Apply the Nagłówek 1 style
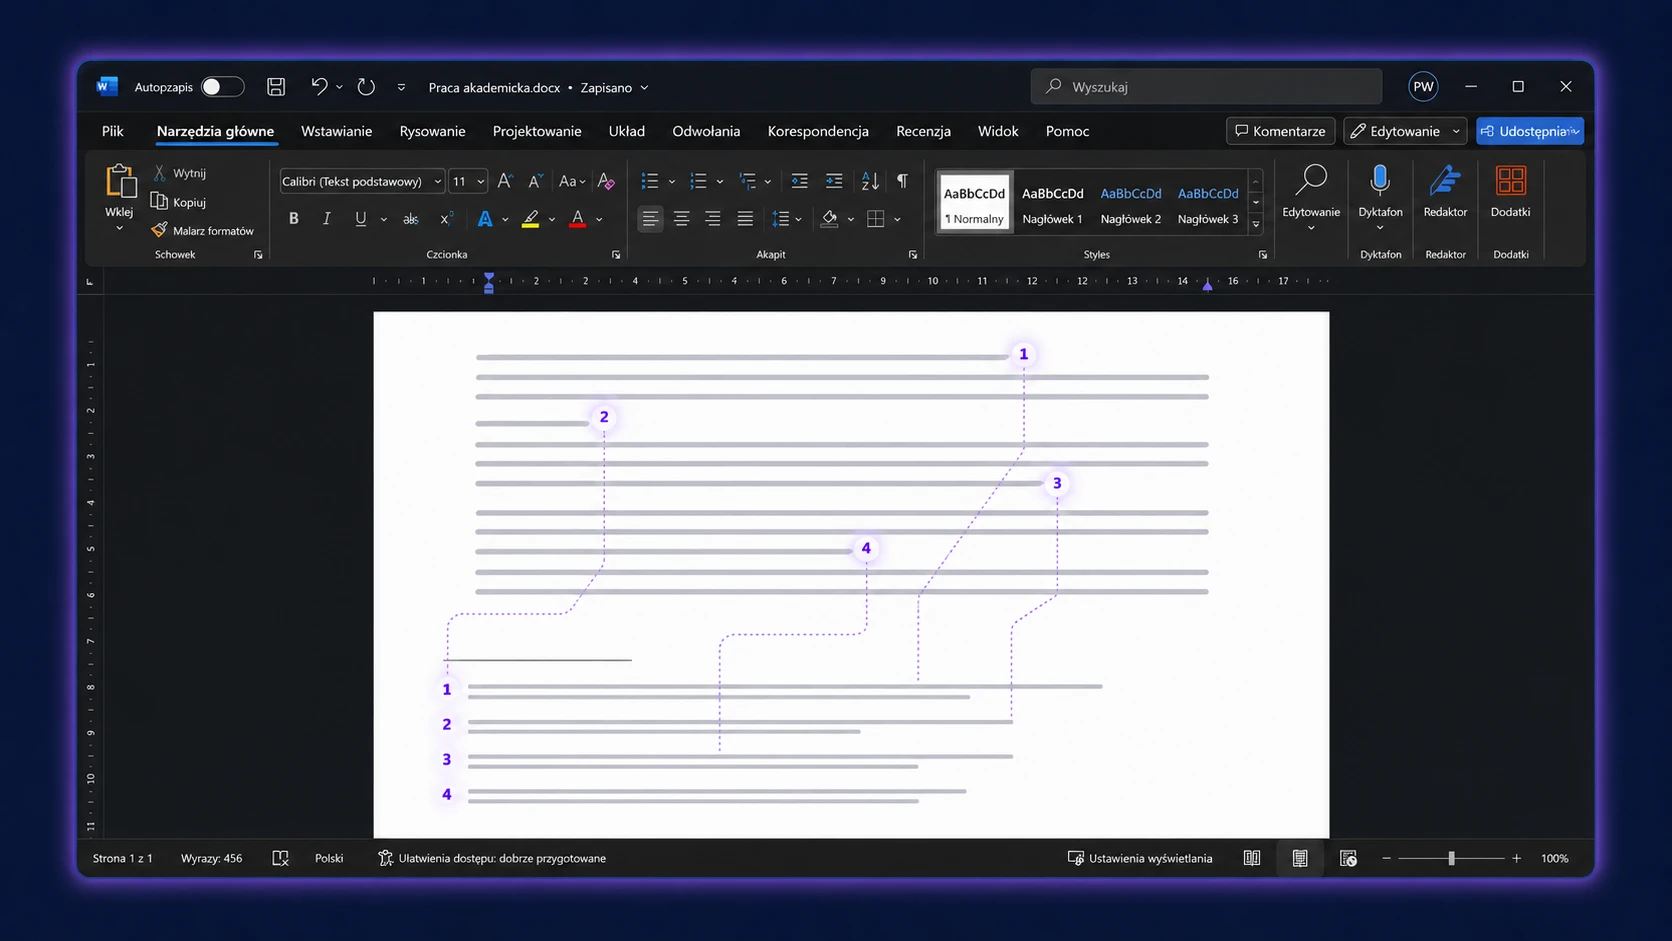The image size is (1672, 941). click(x=1052, y=203)
